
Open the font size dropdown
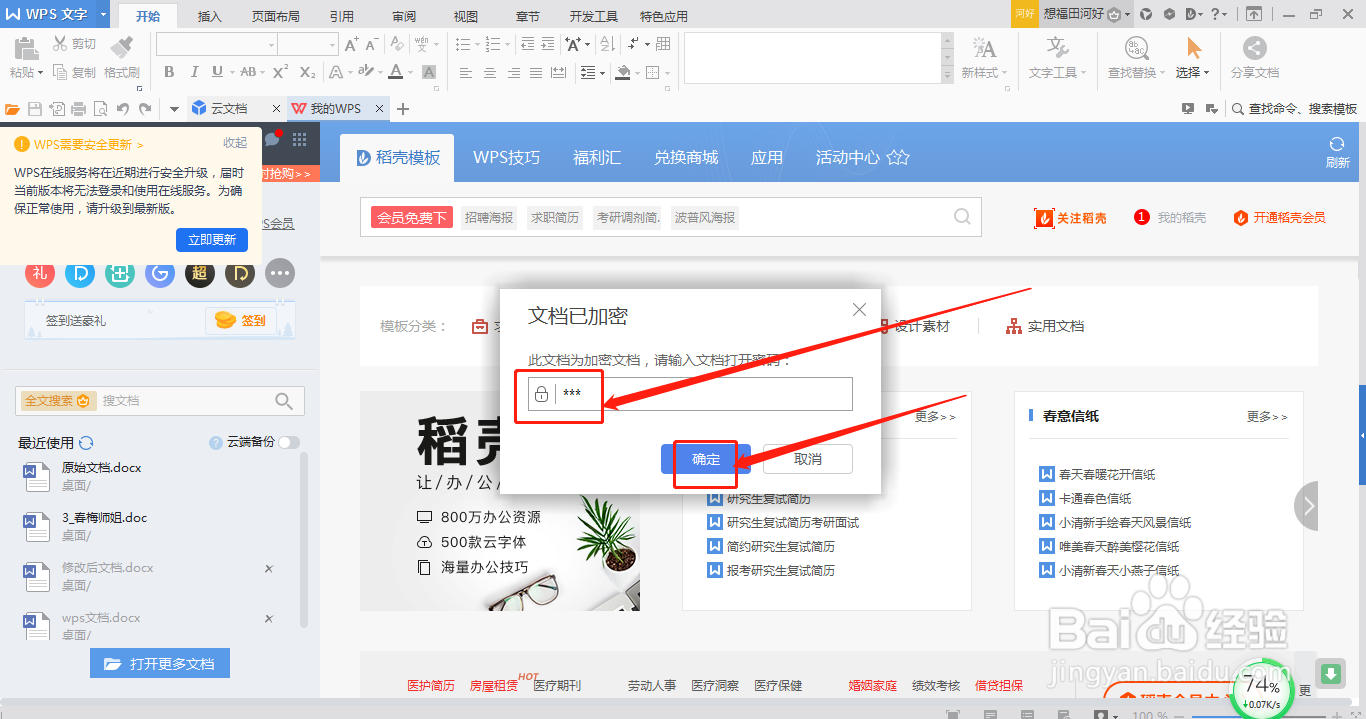[330, 45]
